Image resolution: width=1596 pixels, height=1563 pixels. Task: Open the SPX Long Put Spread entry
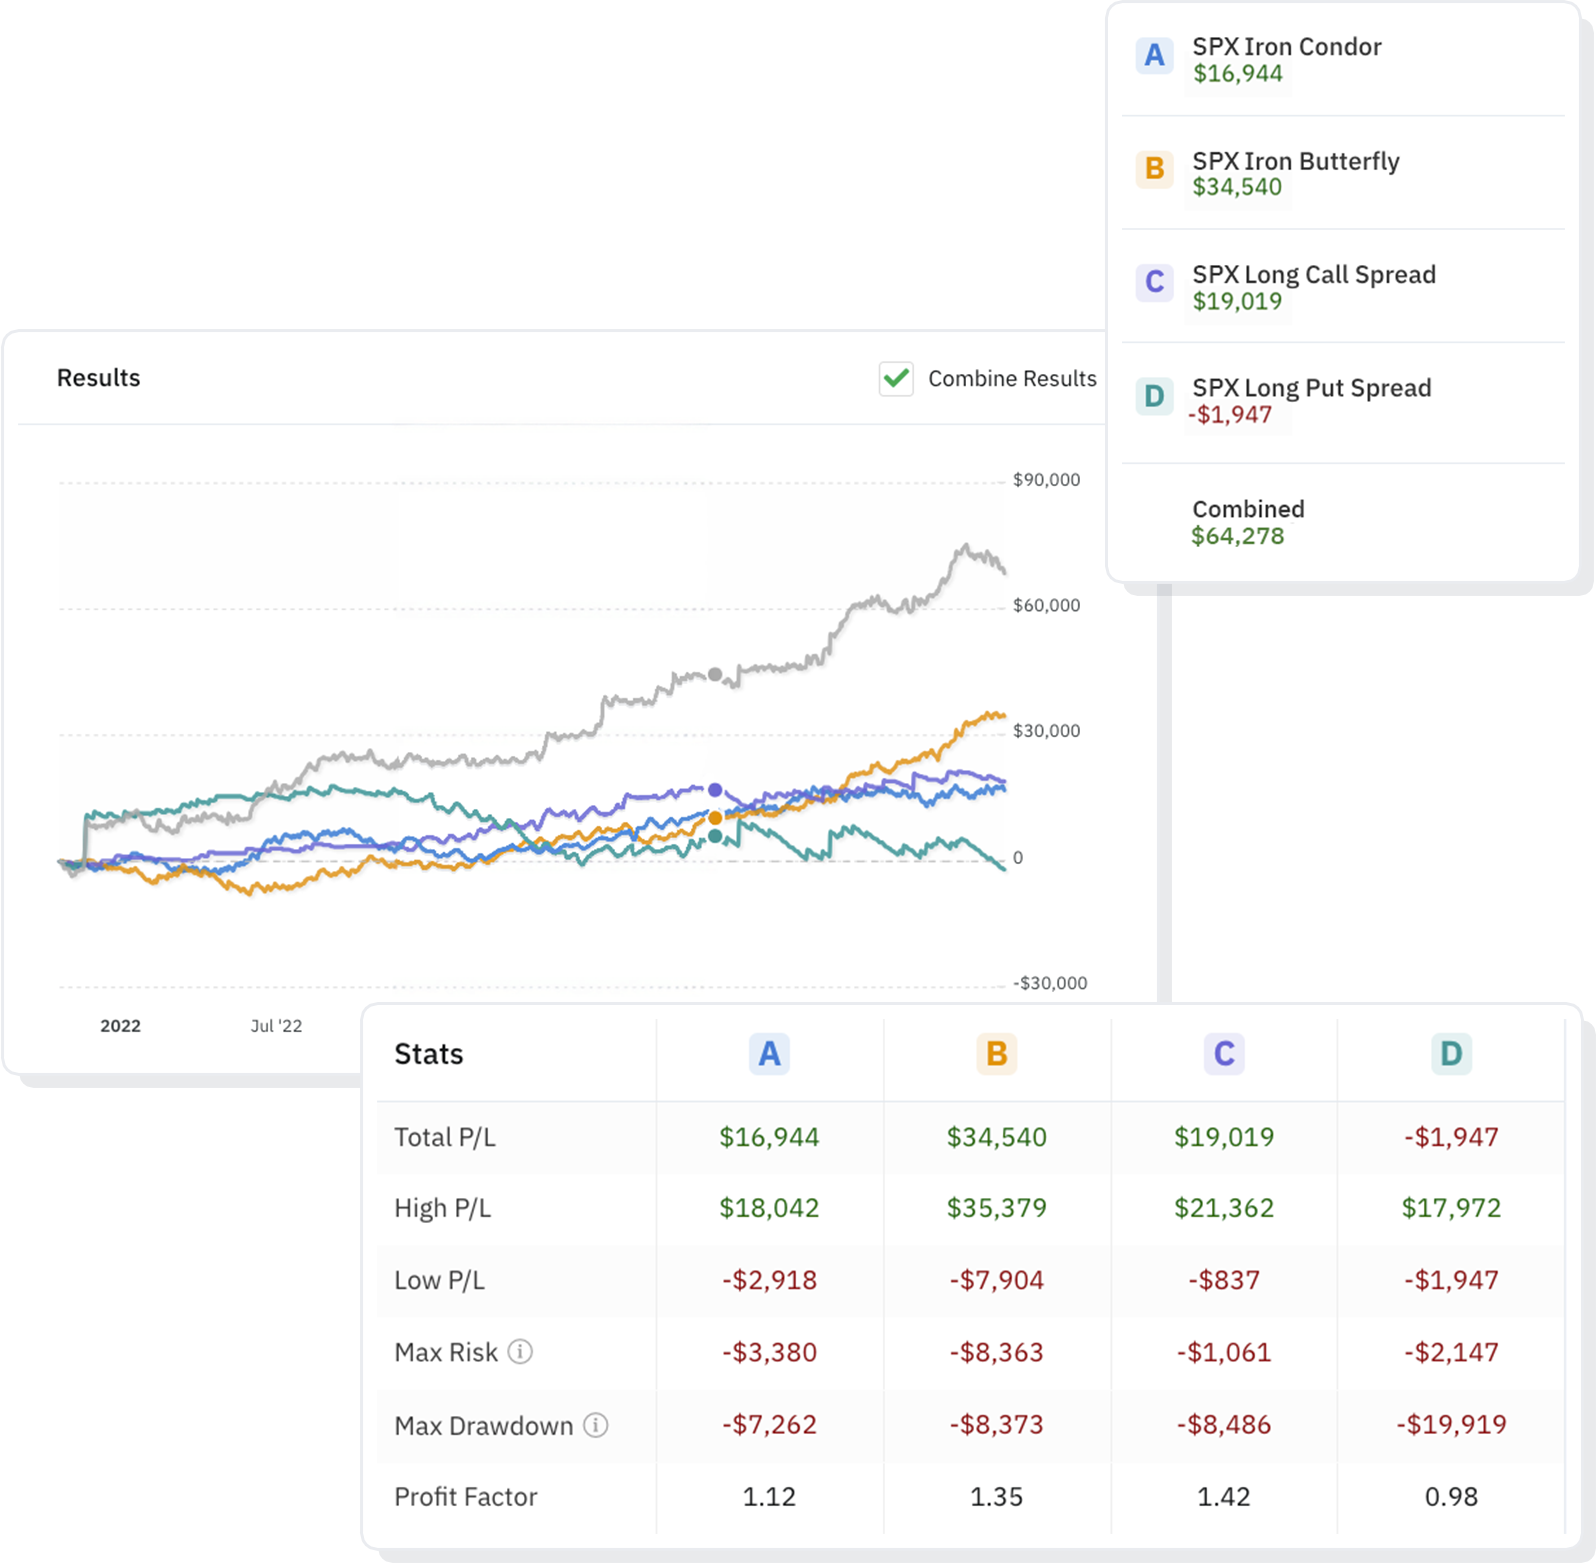point(1311,388)
